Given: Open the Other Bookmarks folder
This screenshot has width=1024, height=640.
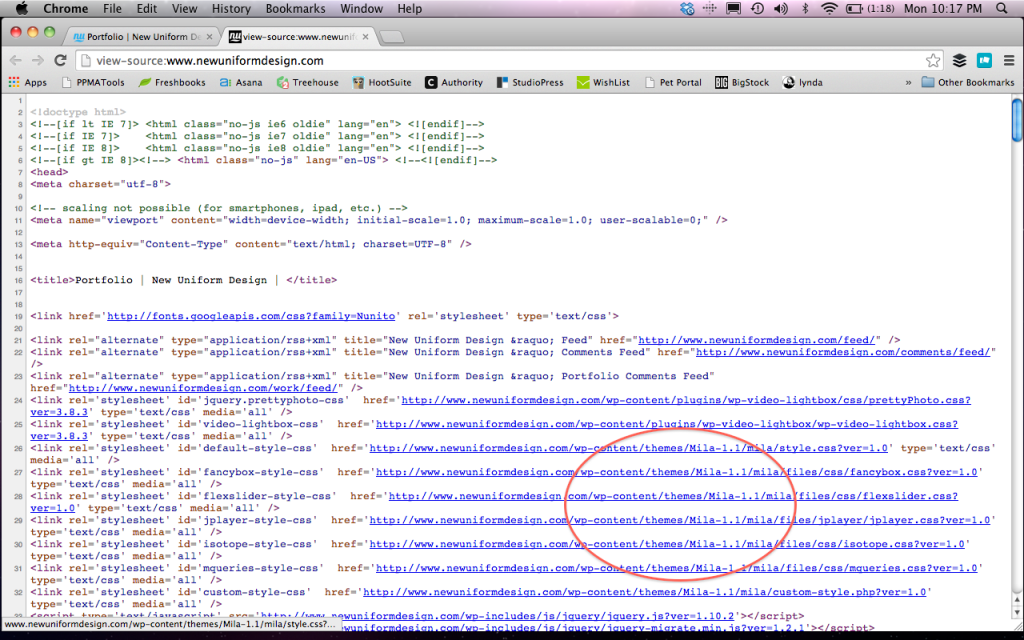Looking at the screenshot, I should coord(968,82).
